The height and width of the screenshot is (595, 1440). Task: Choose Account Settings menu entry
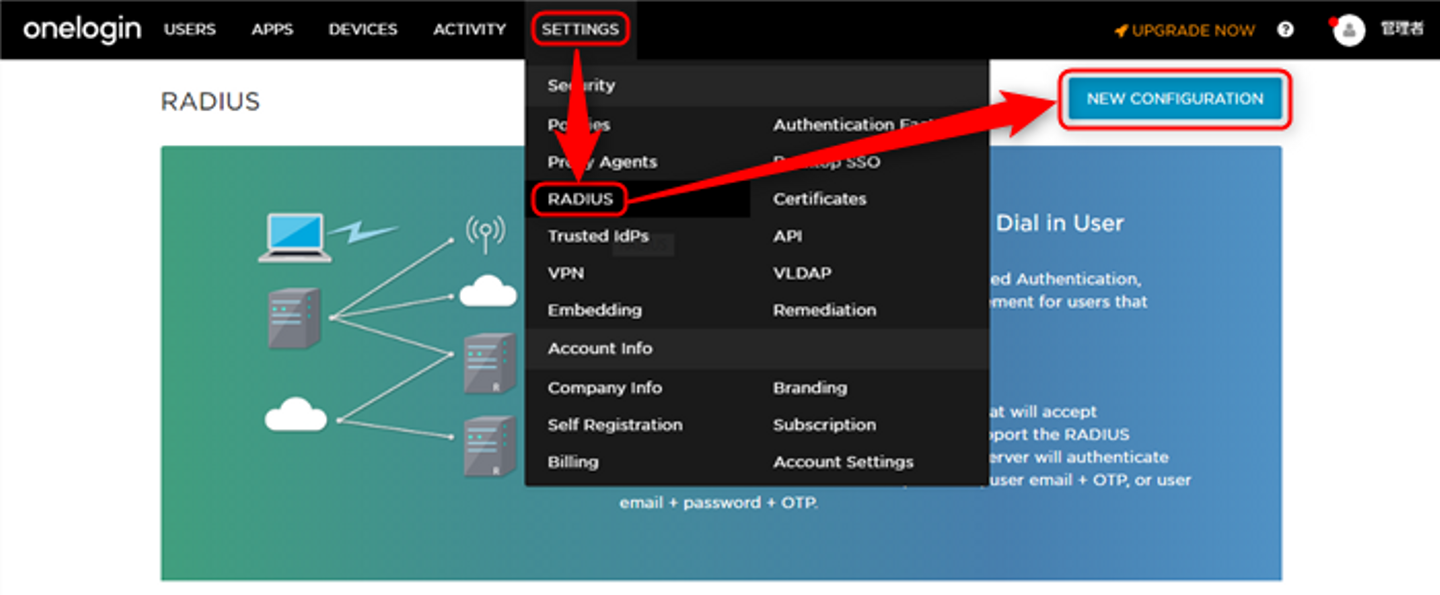tap(844, 462)
